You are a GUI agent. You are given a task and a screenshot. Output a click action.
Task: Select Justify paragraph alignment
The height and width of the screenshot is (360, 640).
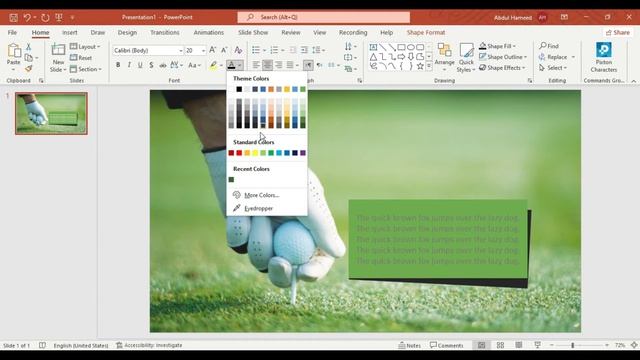pyautogui.click(x=290, y=65)
